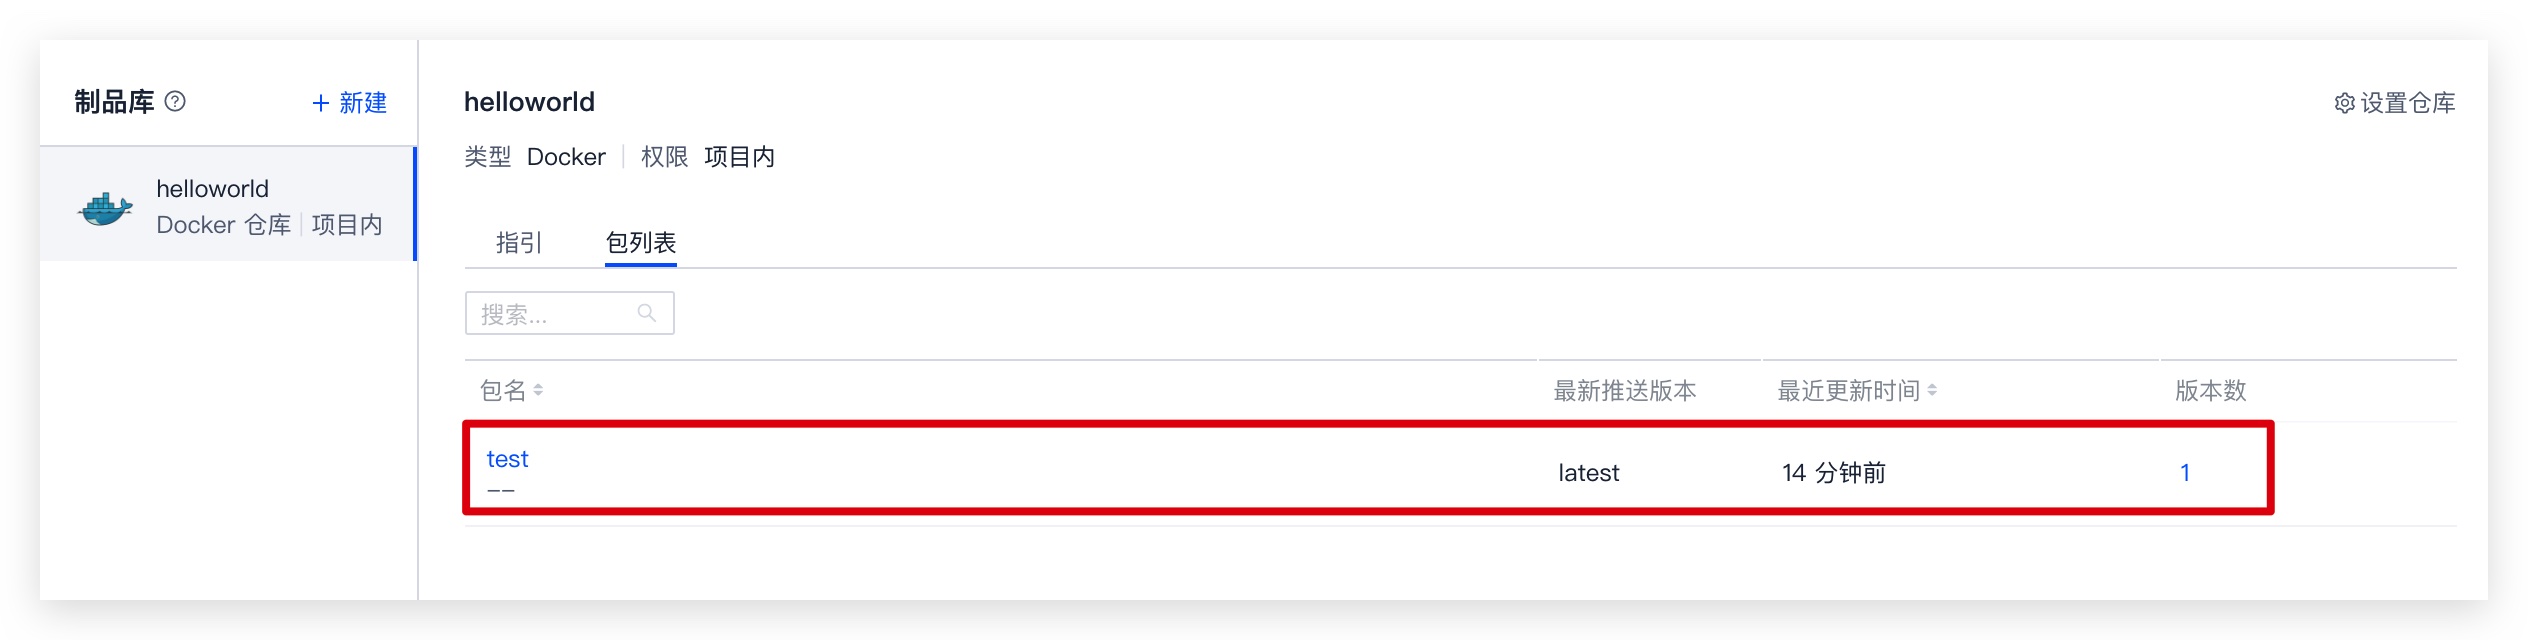Click the plus icon for 新建

coord(321,103)
